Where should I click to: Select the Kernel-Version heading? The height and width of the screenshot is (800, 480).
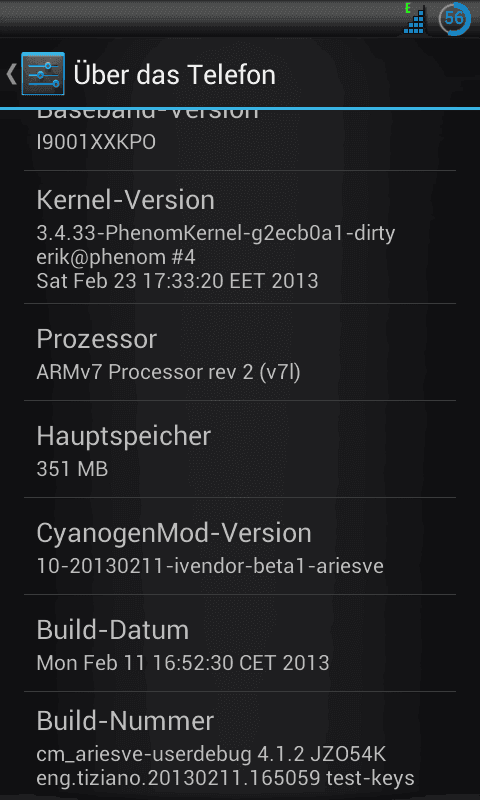point(125,200)
